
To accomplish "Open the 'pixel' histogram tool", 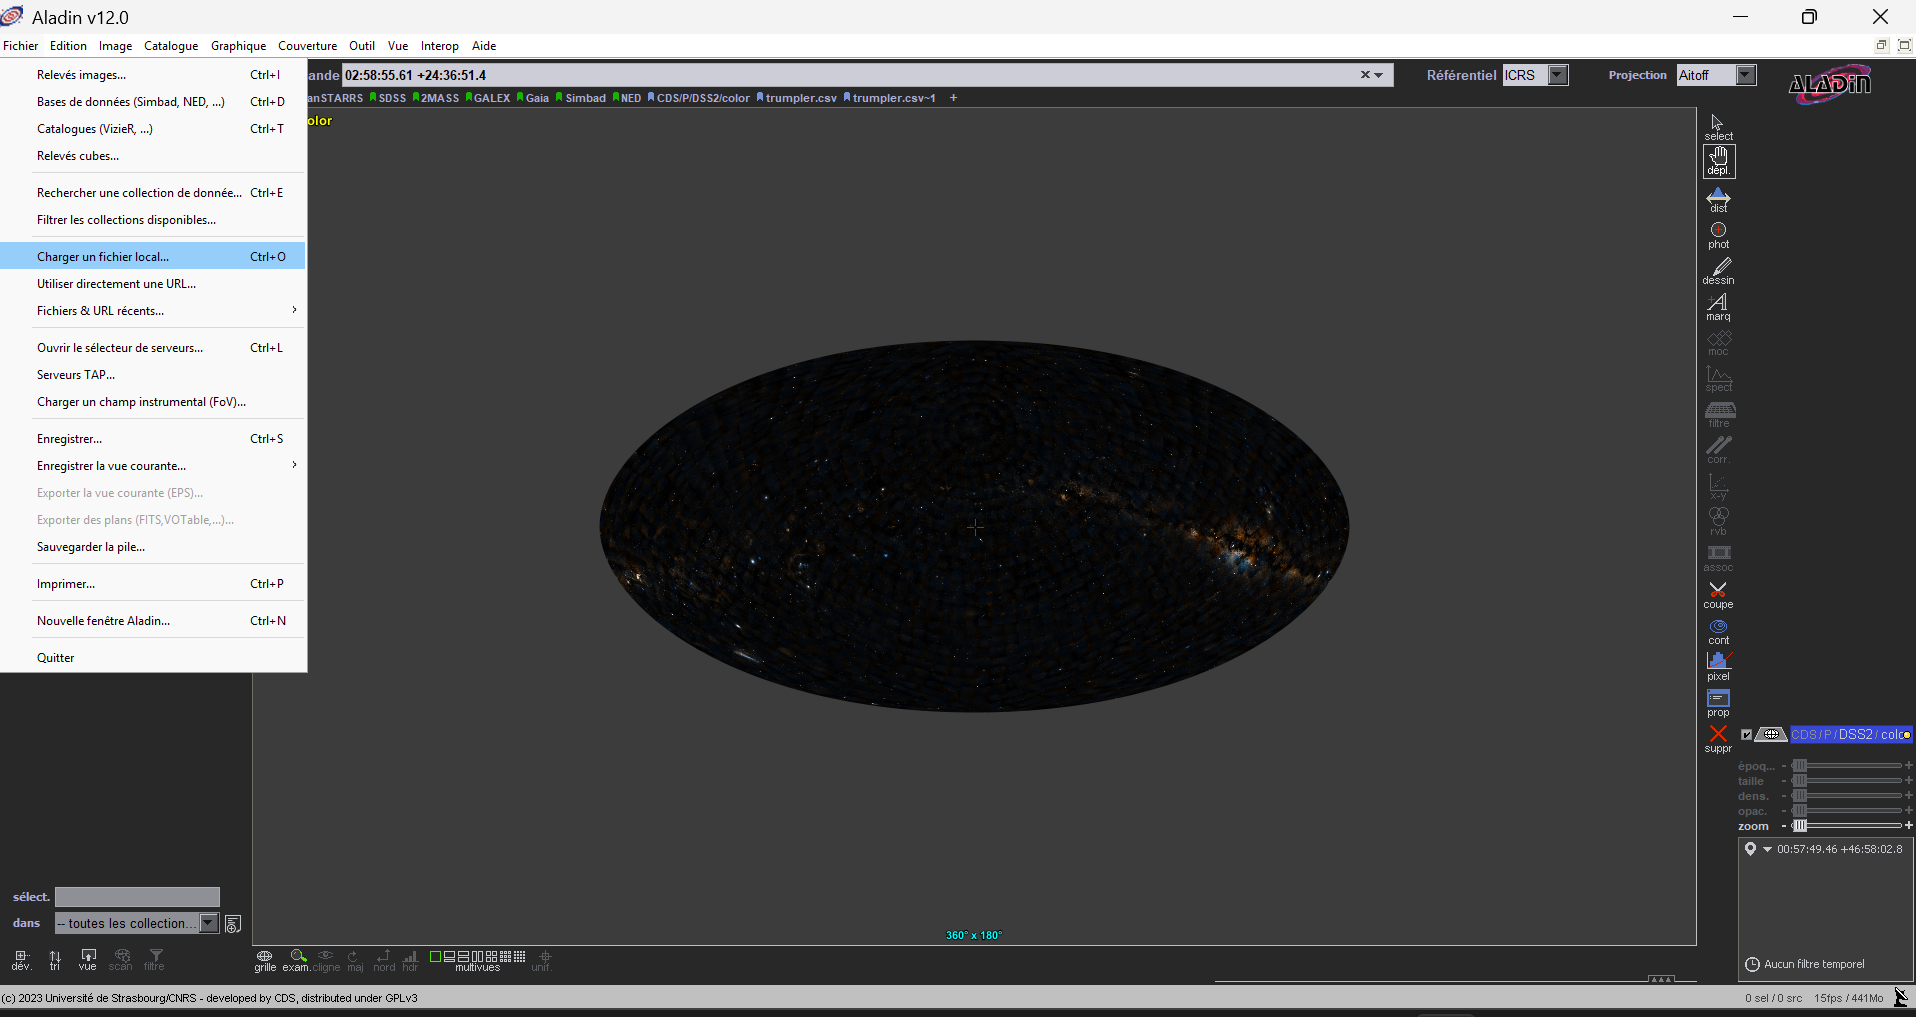I will click(x=1718, y=667).
